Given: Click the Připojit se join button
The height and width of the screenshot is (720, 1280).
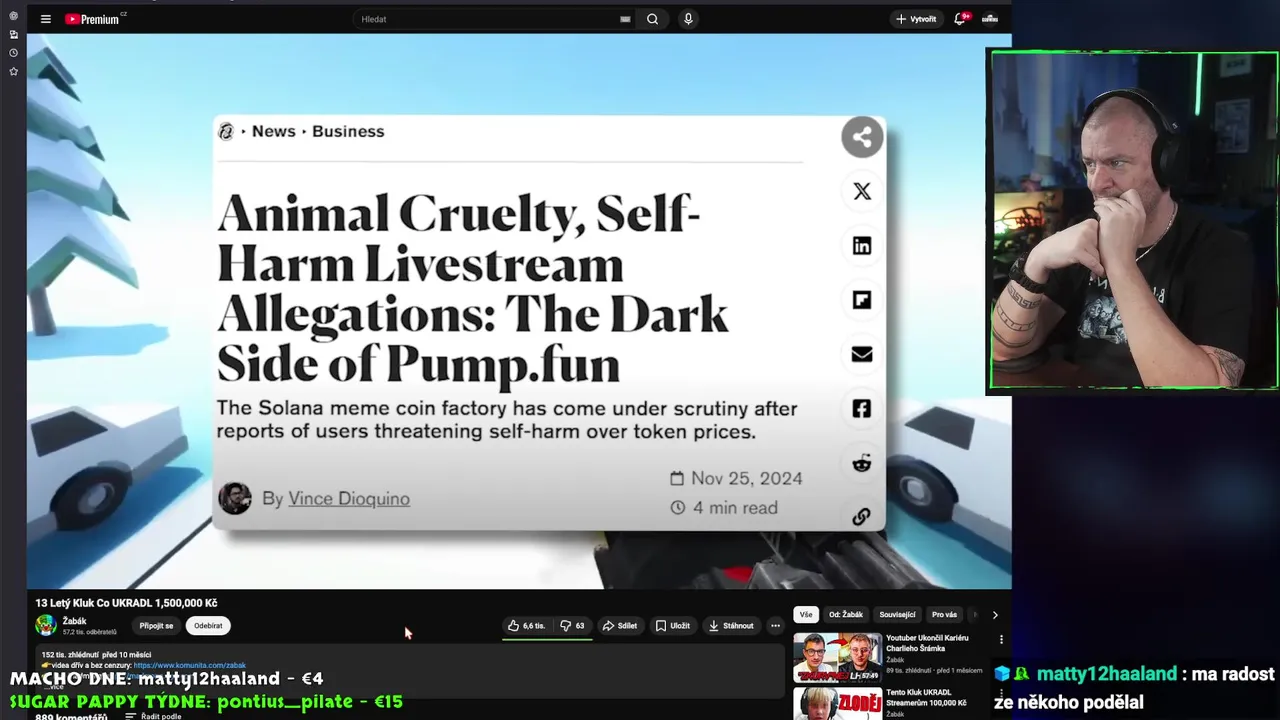Looking at the screenshot, I should coord(156,626).
